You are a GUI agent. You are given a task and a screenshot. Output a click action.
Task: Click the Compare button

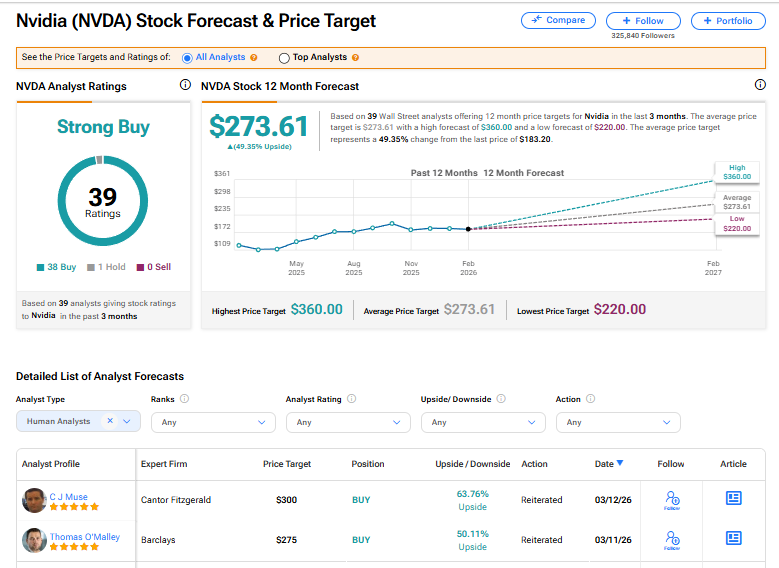tap(558, 20)
